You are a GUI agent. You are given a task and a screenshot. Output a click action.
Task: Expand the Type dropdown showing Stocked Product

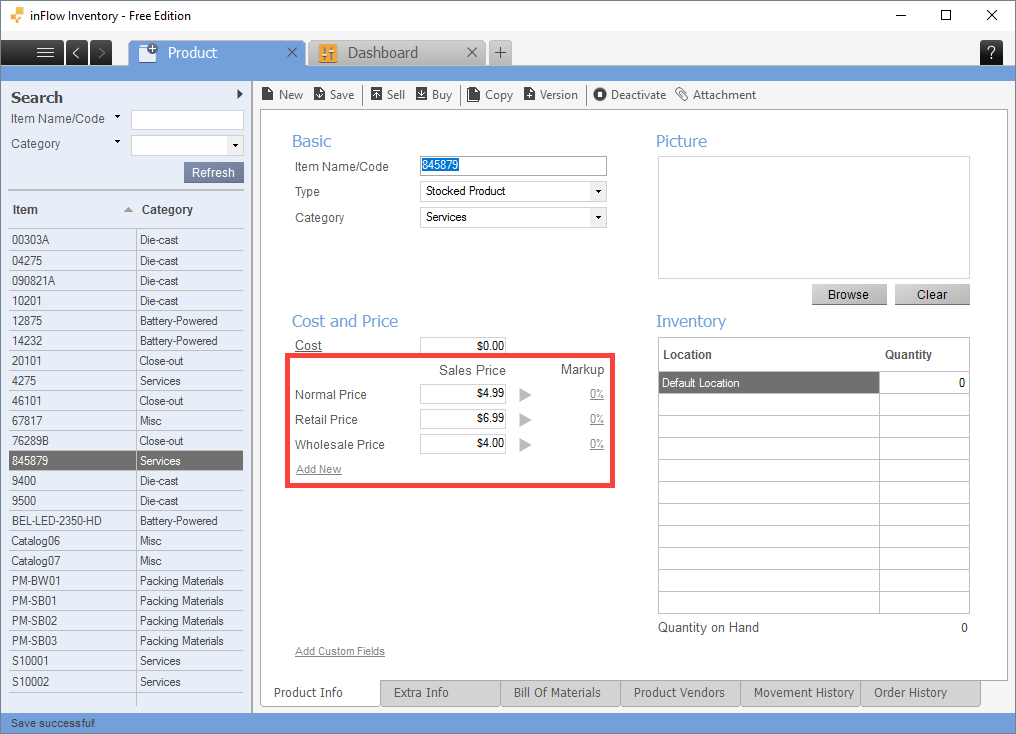click(598, 191)
